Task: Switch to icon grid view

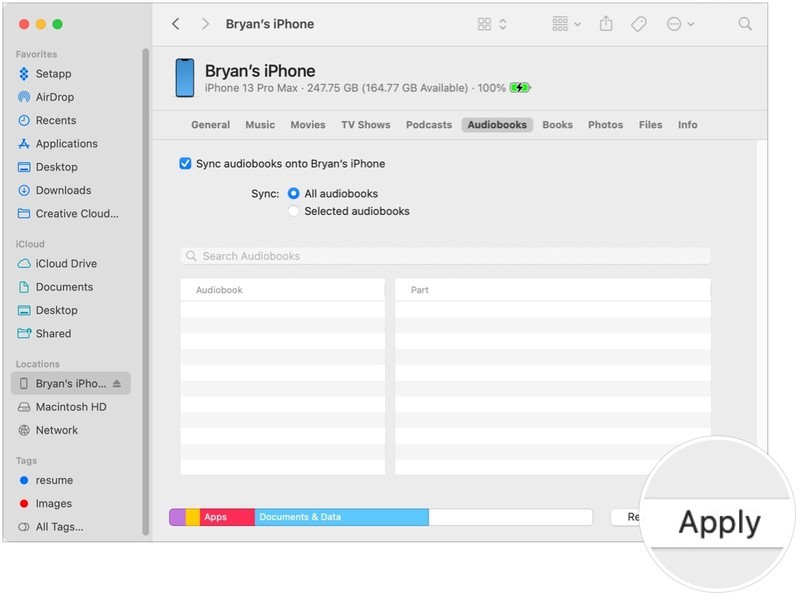Action: [484, 24]
